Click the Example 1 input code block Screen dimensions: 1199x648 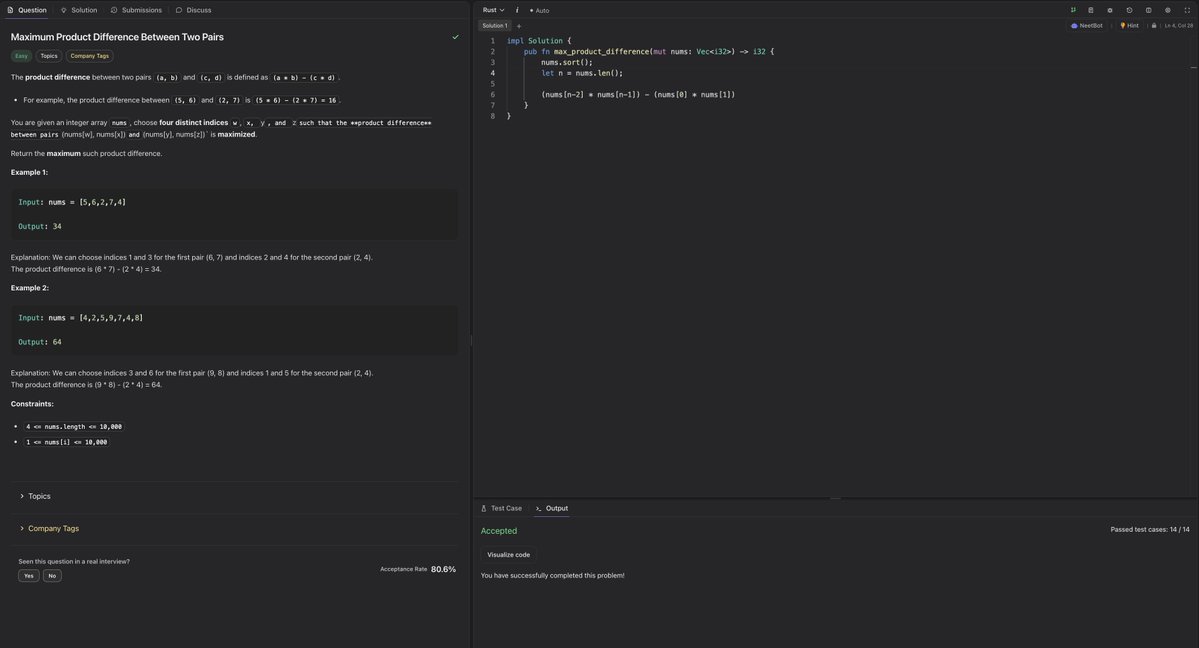click(x=234, y=214)
